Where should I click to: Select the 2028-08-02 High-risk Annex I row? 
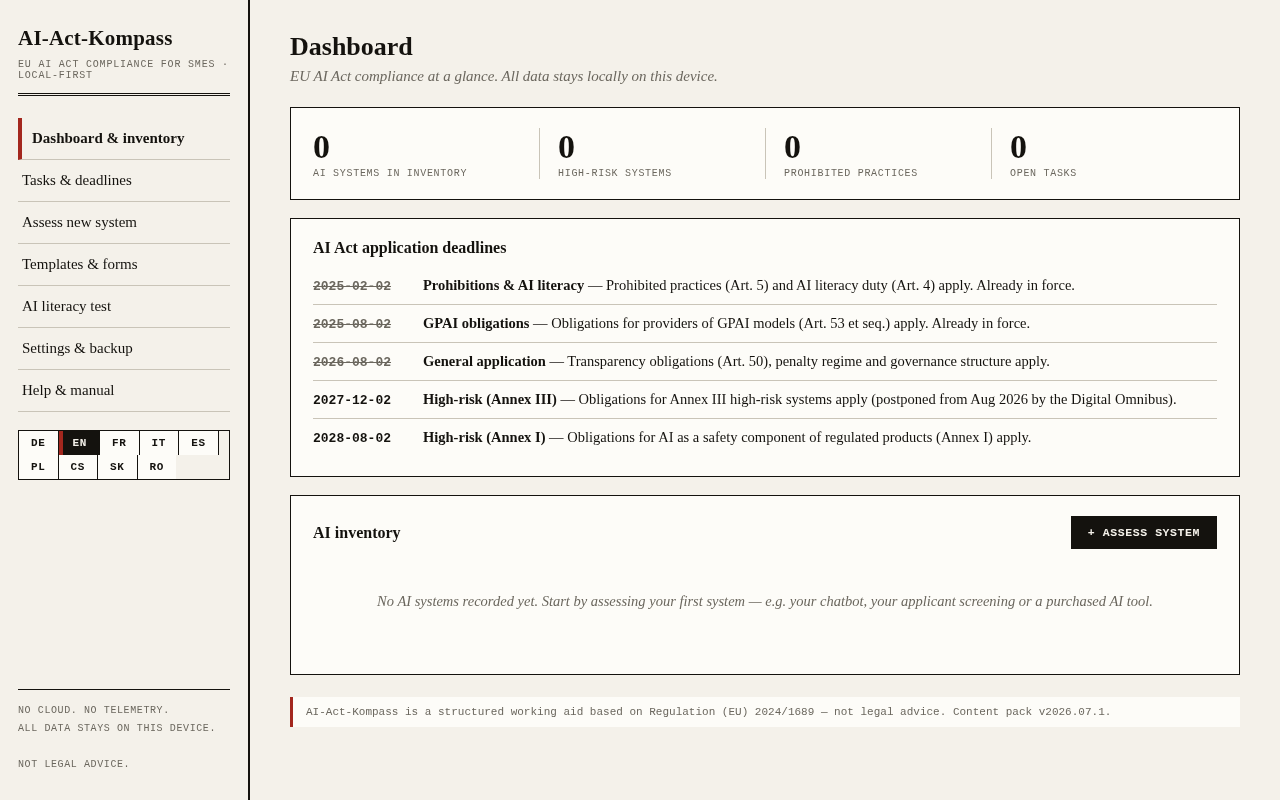[x=765, y=438]
